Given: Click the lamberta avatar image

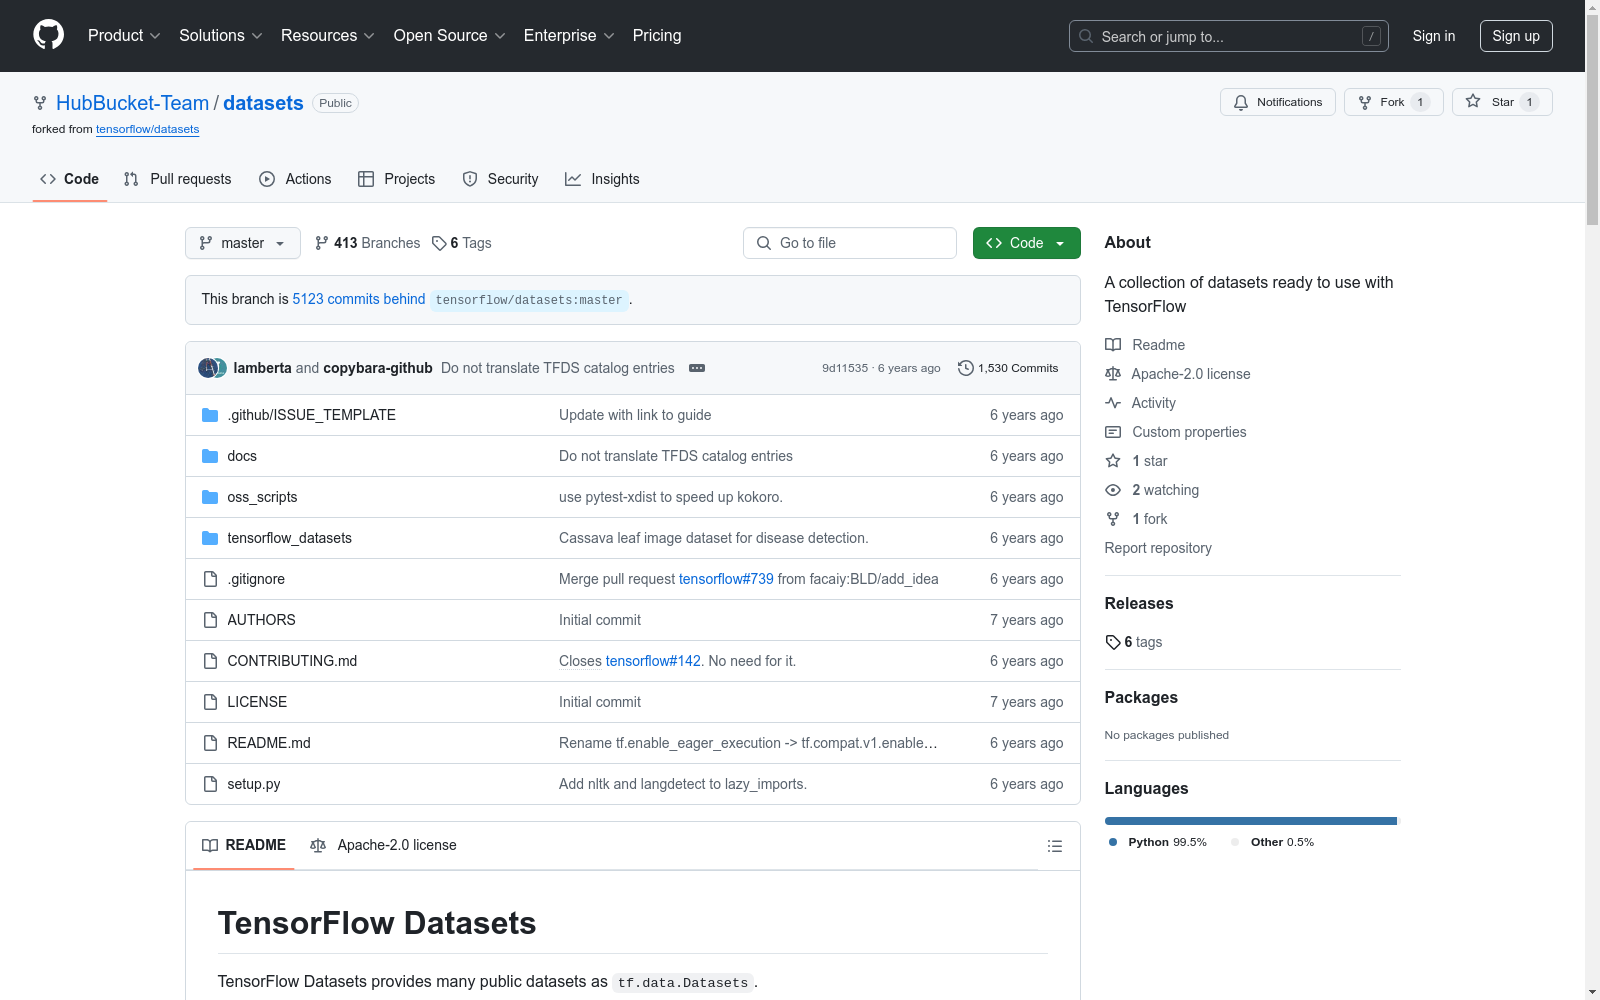Looking at the screenshot, I should [x=208, y=368].
